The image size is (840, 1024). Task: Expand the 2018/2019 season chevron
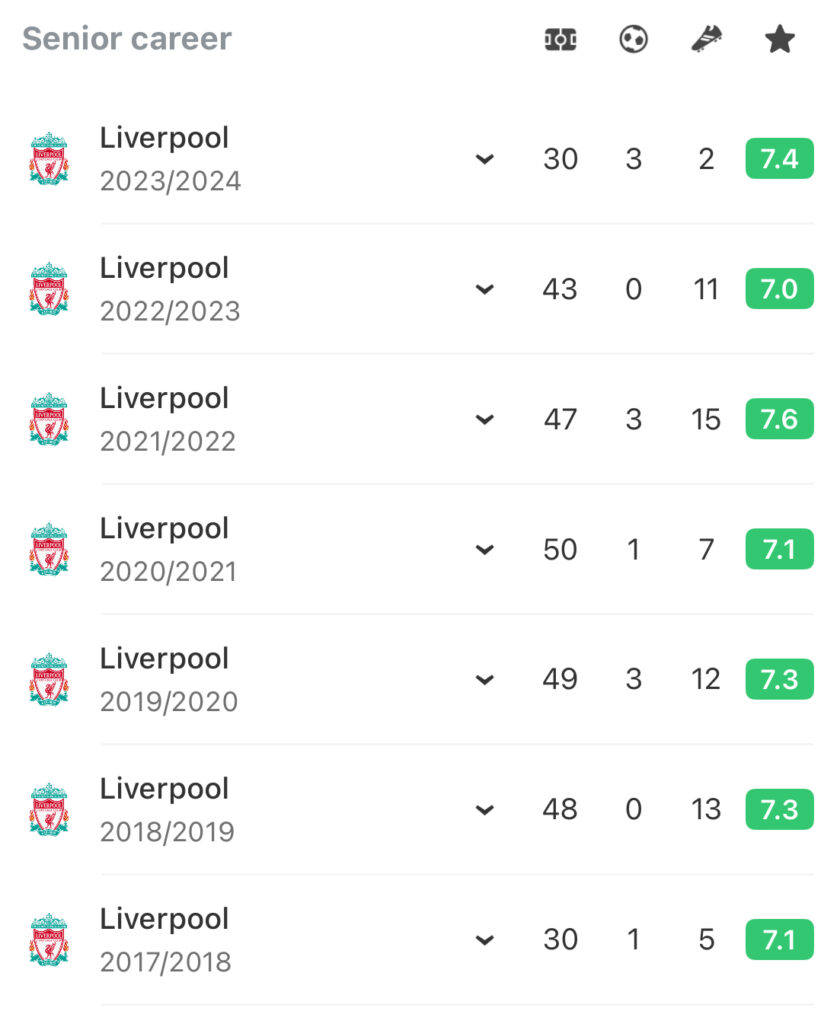coord(485,810)
